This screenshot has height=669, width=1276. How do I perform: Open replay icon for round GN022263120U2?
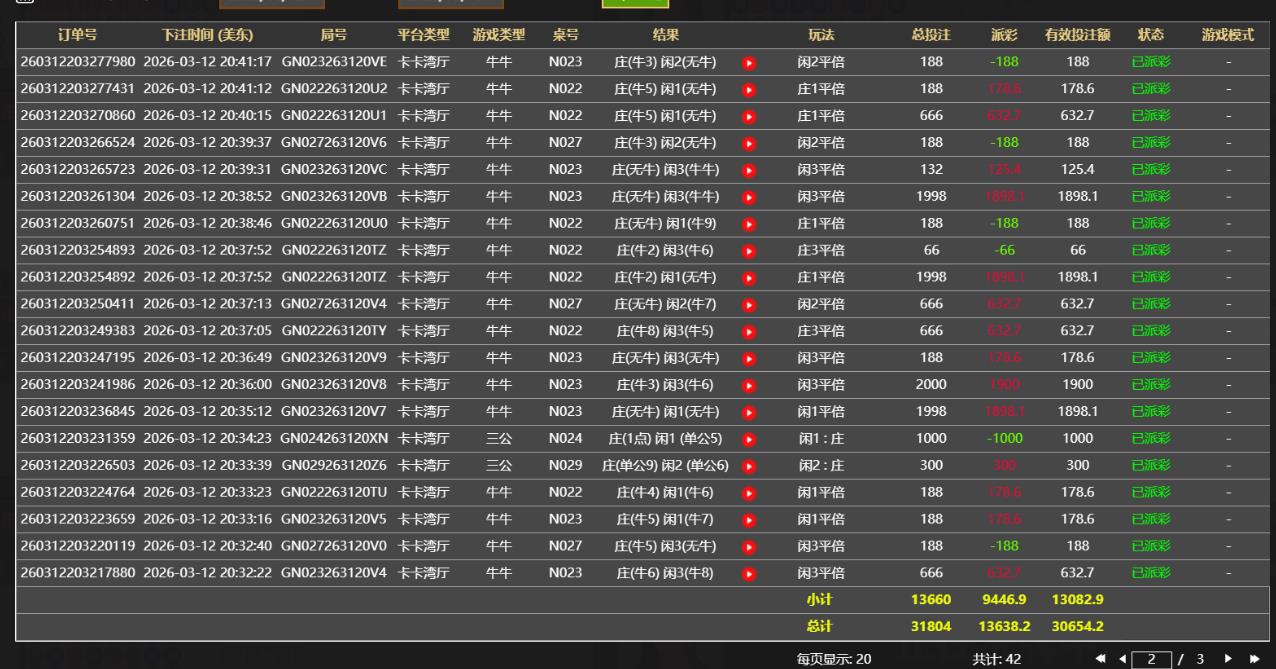pos(749,89)
